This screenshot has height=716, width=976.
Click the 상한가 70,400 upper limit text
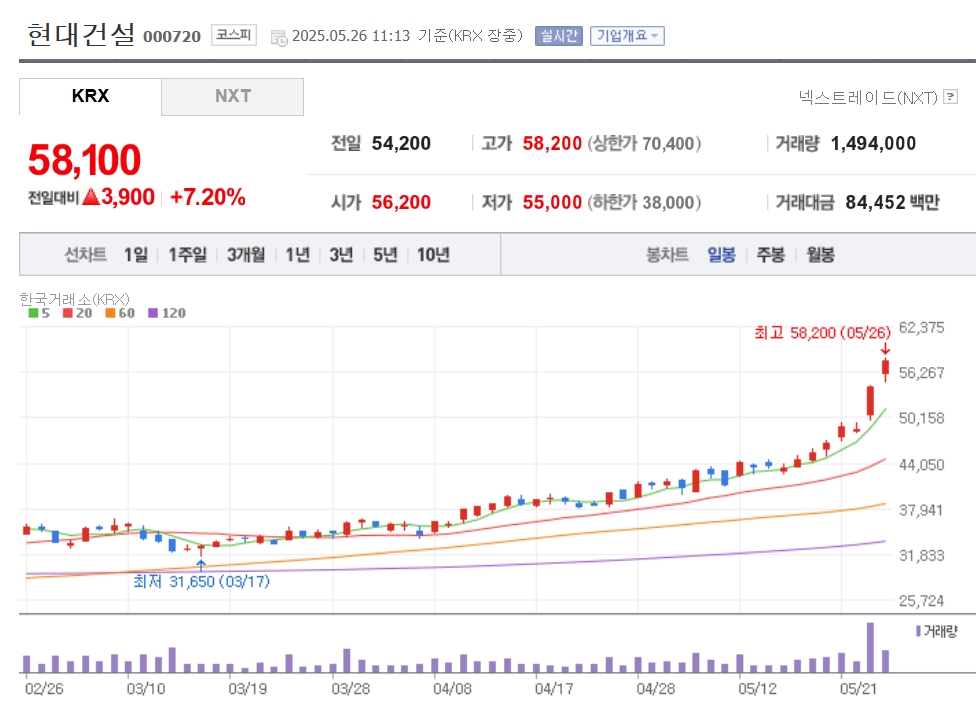pyautogui.click(x=644, y=143)
